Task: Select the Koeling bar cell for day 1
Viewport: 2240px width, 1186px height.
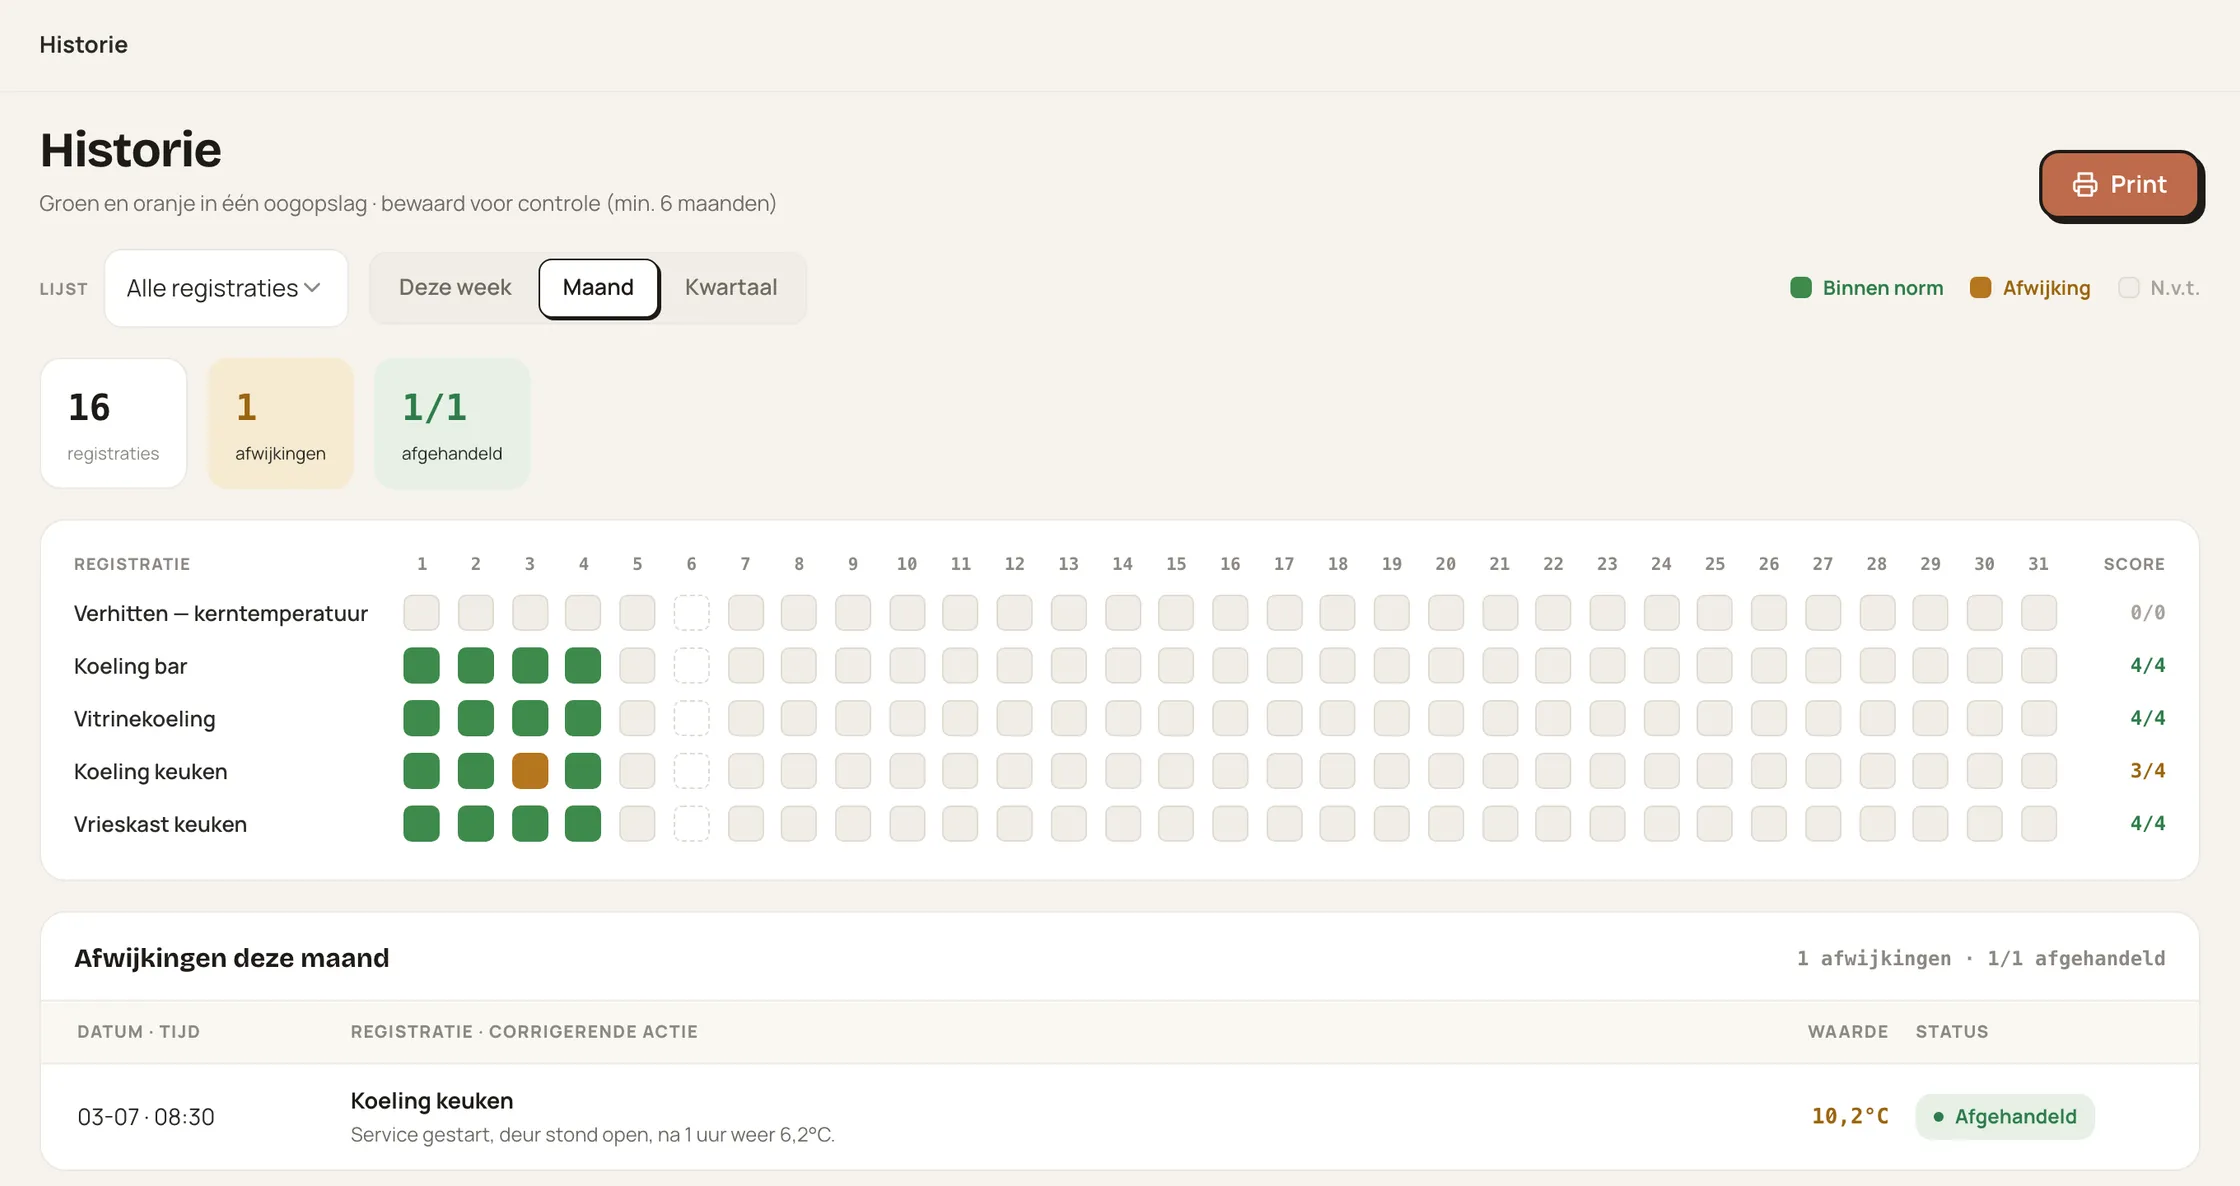Action: pyautogui.click(x=422, y=665)
